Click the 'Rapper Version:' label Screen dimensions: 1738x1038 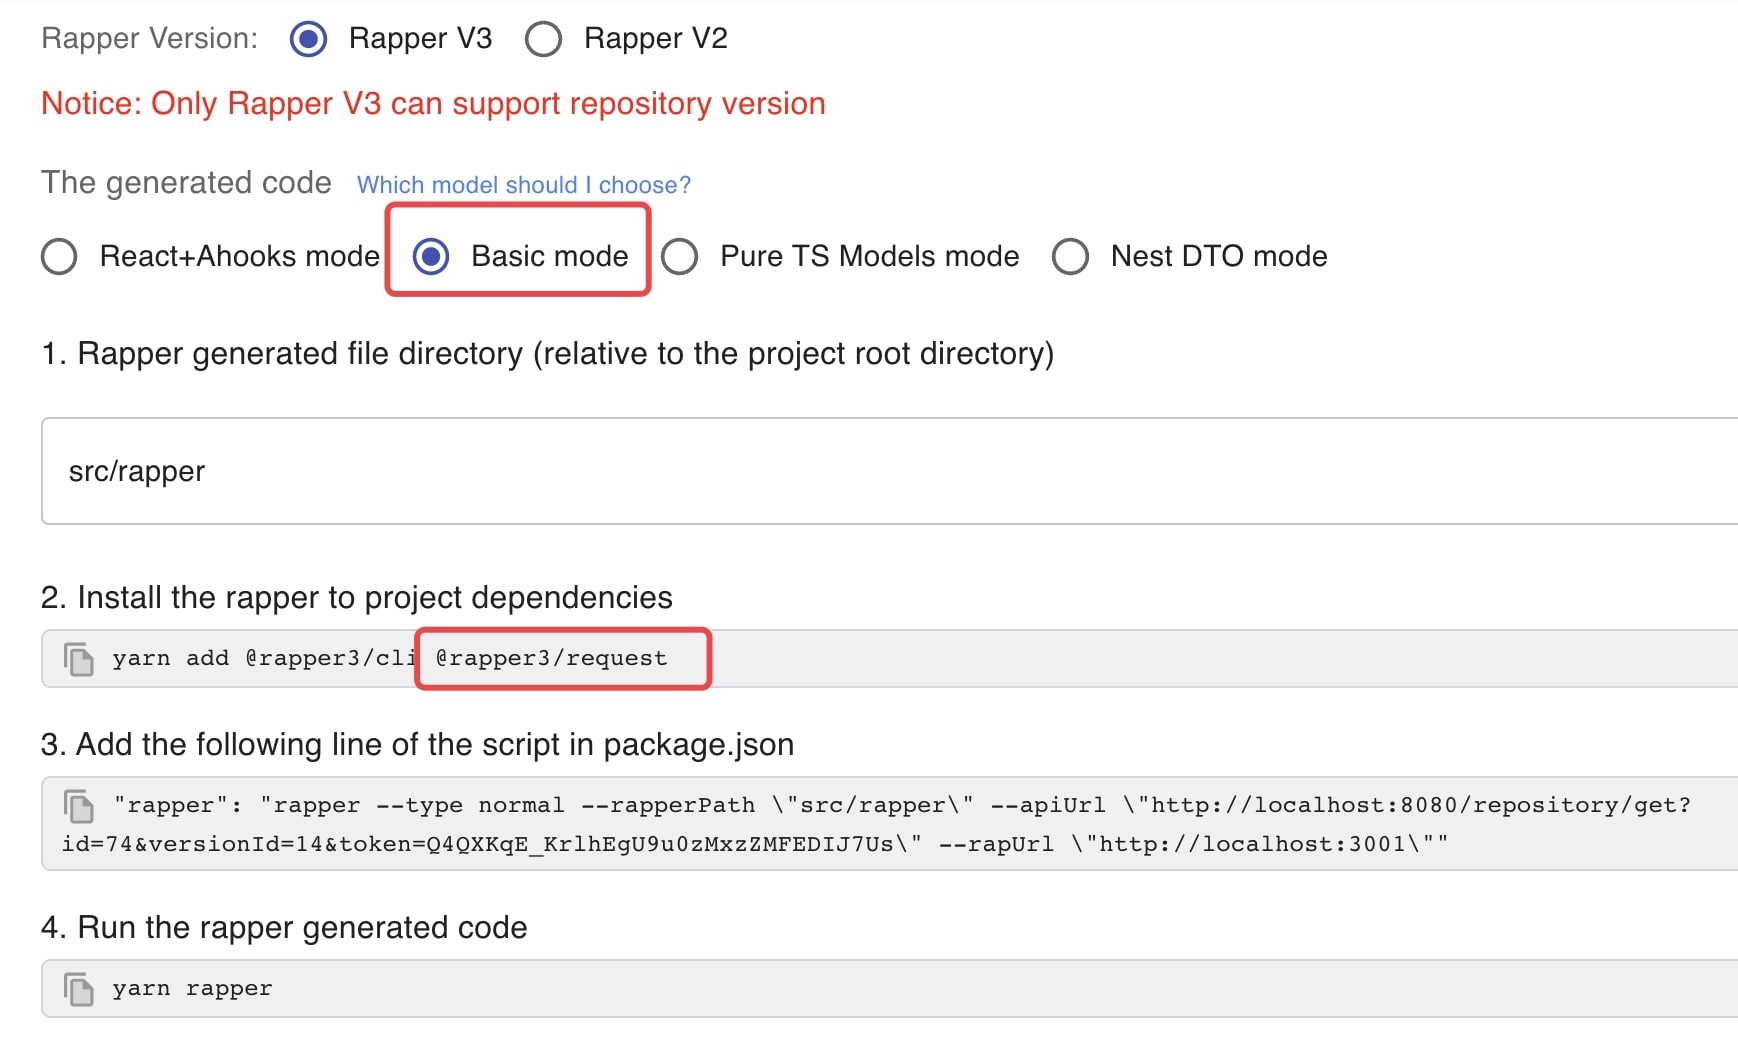pos(150,39)
